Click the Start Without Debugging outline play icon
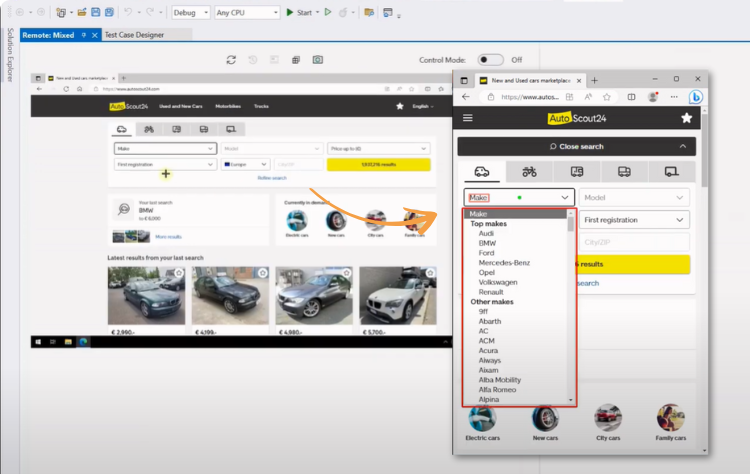750x474 pixels. coord(328,12)
